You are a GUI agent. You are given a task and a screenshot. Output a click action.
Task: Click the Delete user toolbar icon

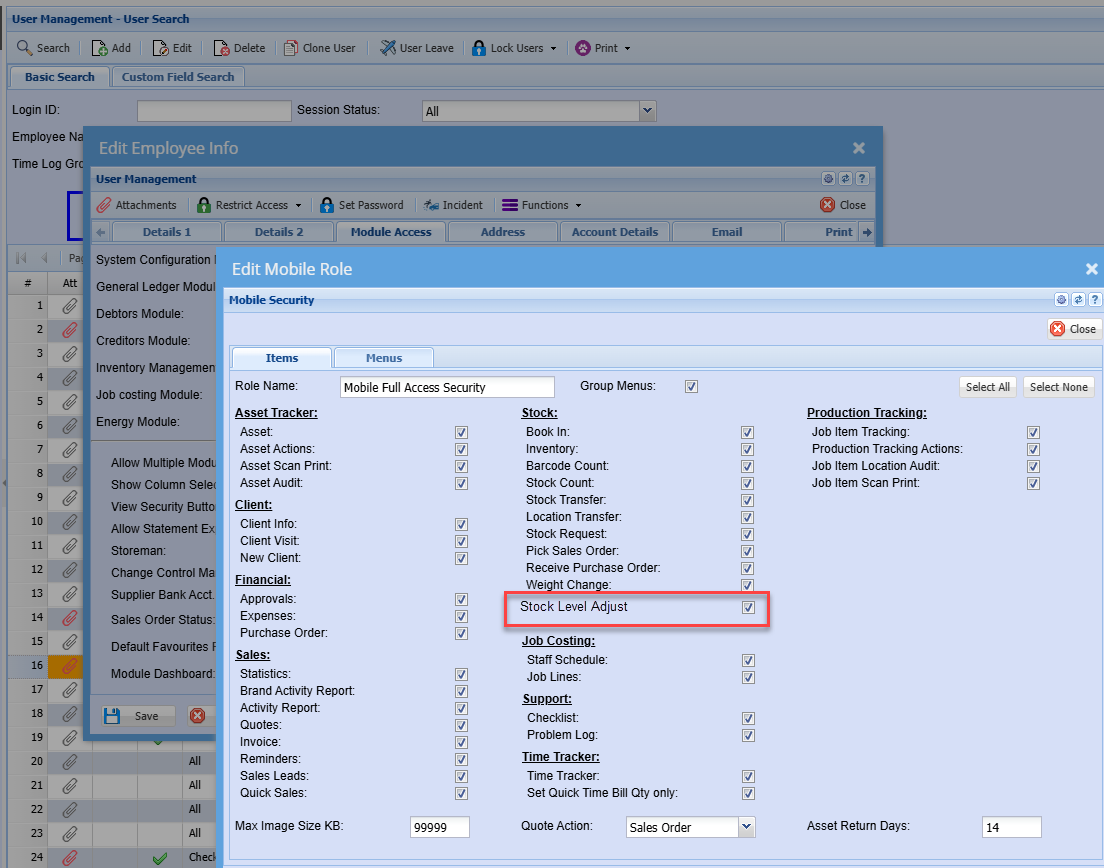(222, 48)
